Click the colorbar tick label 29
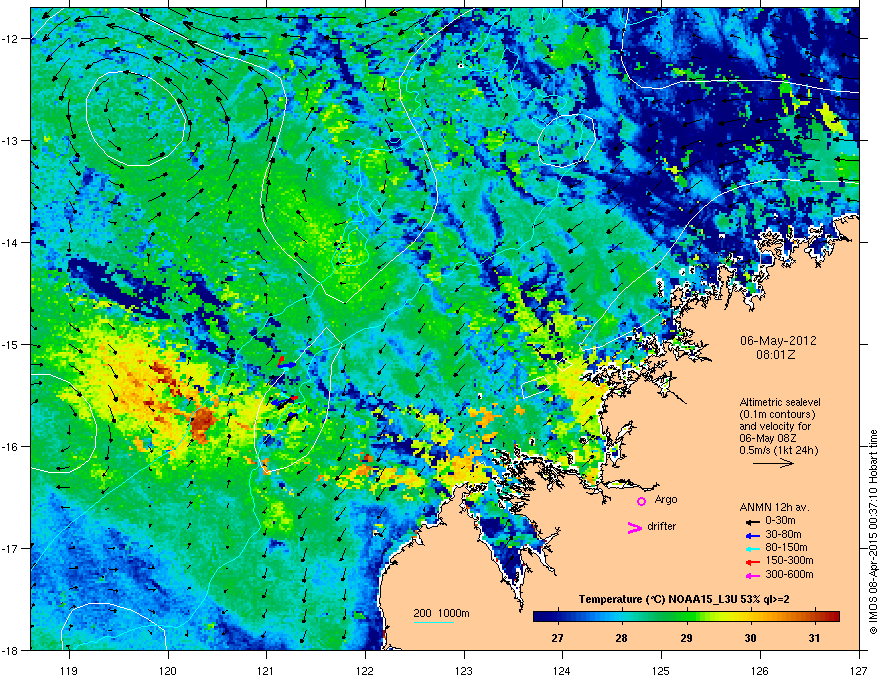This screenshot has height=680, width=880. [x=686, y=638]
